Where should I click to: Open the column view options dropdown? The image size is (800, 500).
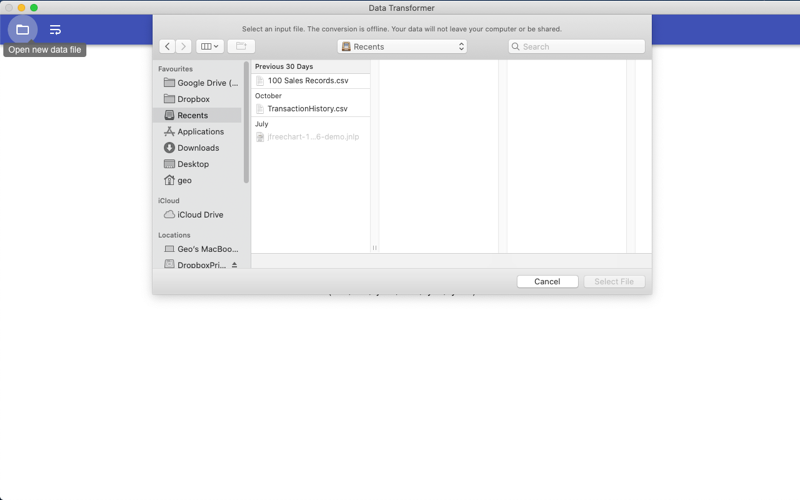pos(210,46)
